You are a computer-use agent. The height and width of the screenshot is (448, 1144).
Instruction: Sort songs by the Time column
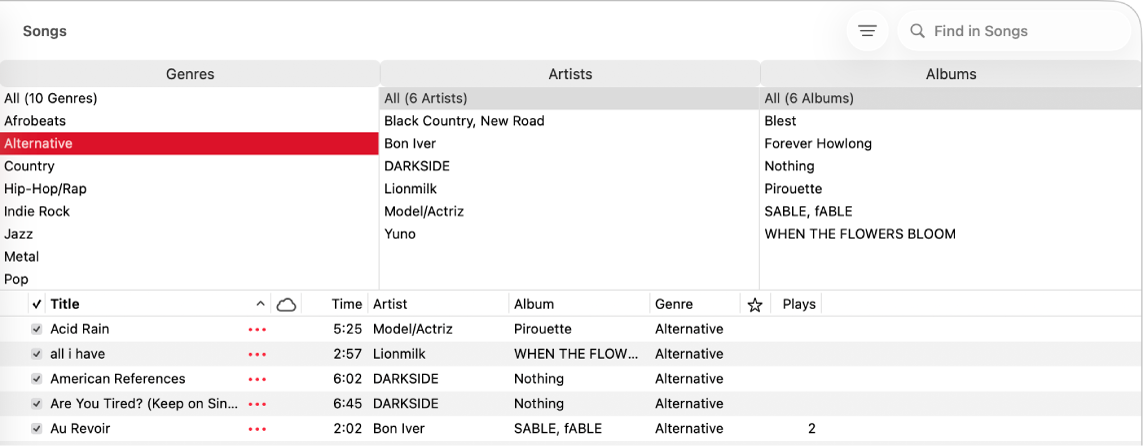click(347, 304)
